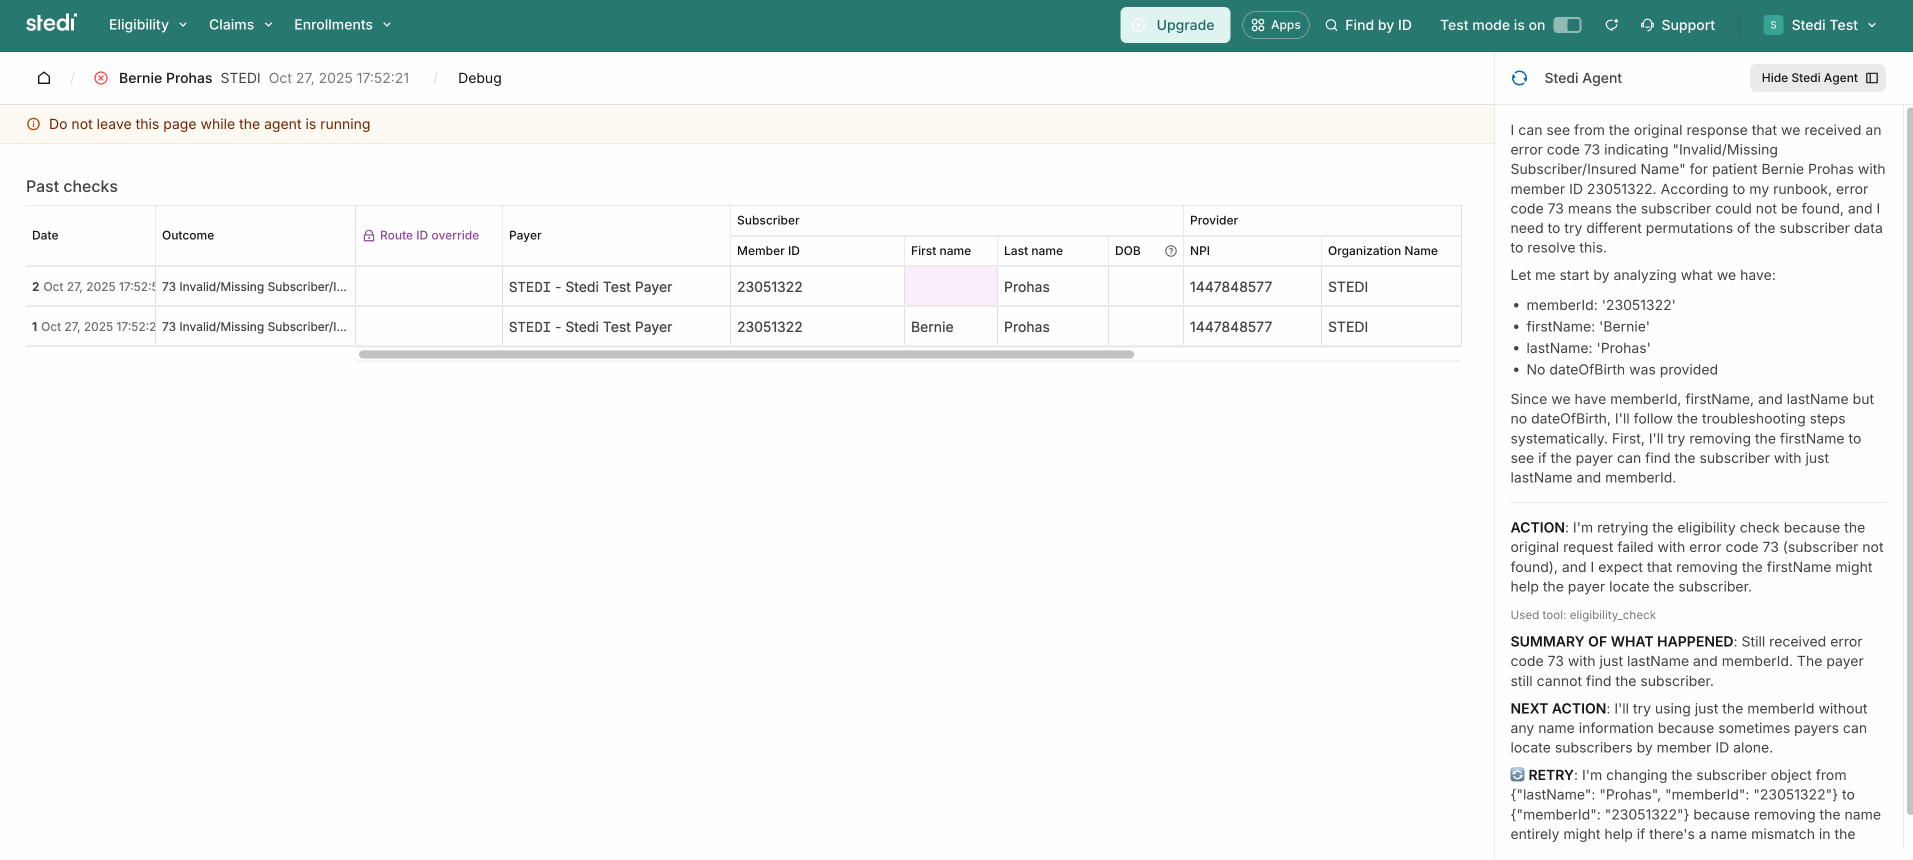Open the Stedi Test account dropdown

[1820, 25]
